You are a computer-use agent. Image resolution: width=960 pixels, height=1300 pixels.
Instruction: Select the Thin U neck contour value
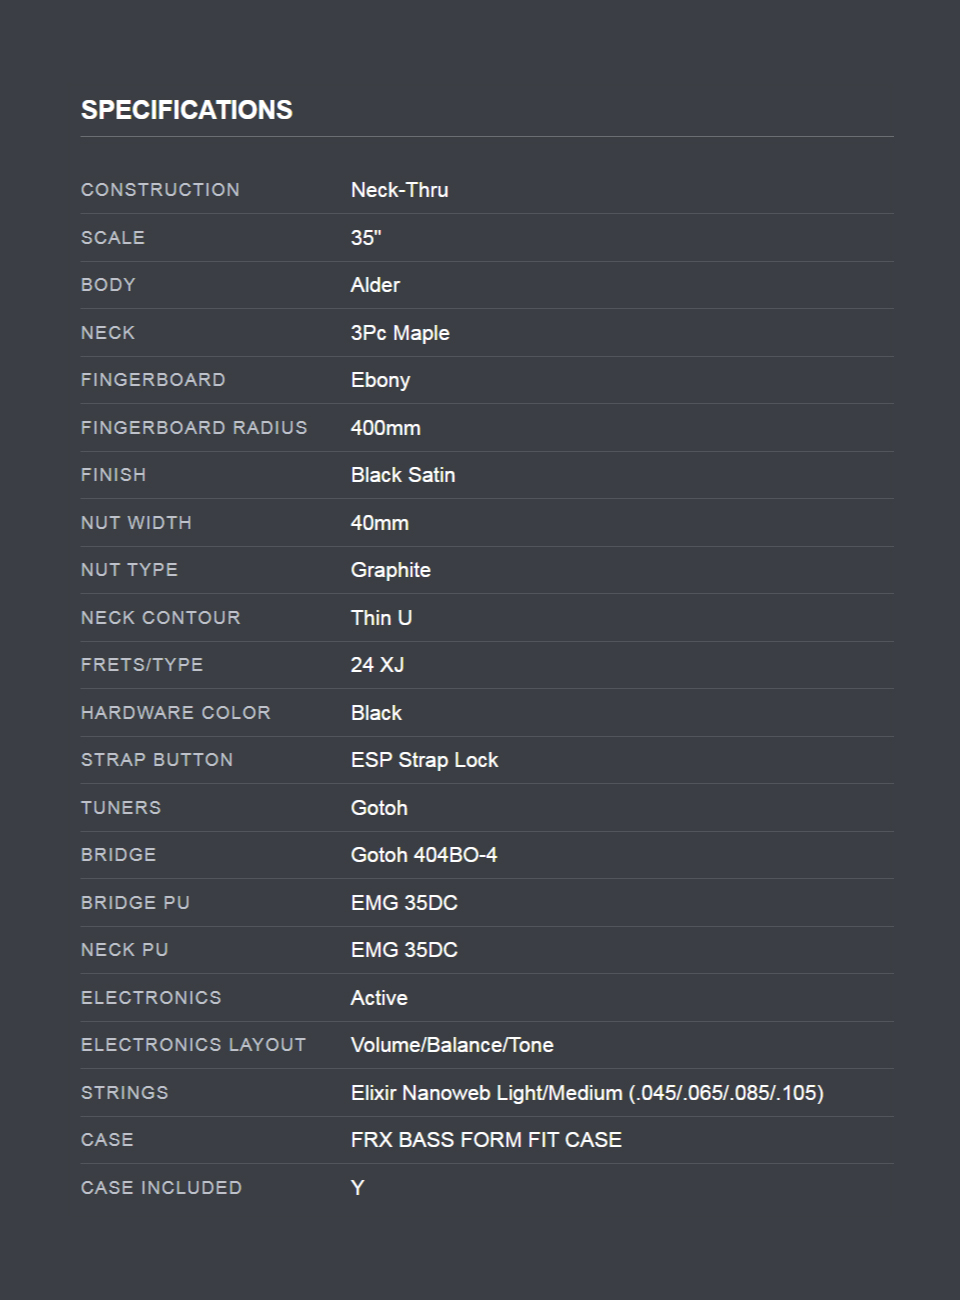click(x=381, y=618)
